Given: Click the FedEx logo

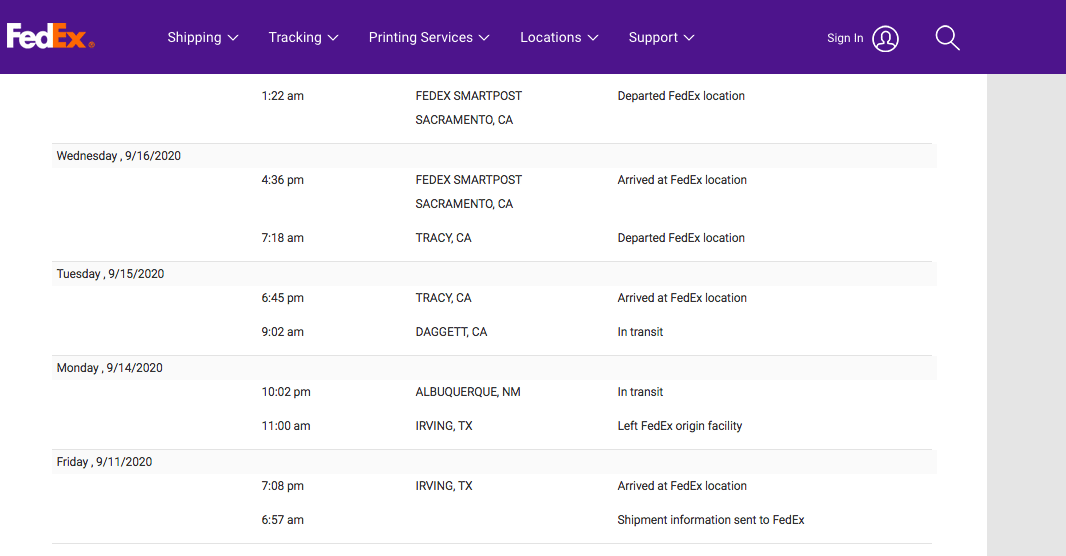Looking at the screenshot, I should (50, 37).
